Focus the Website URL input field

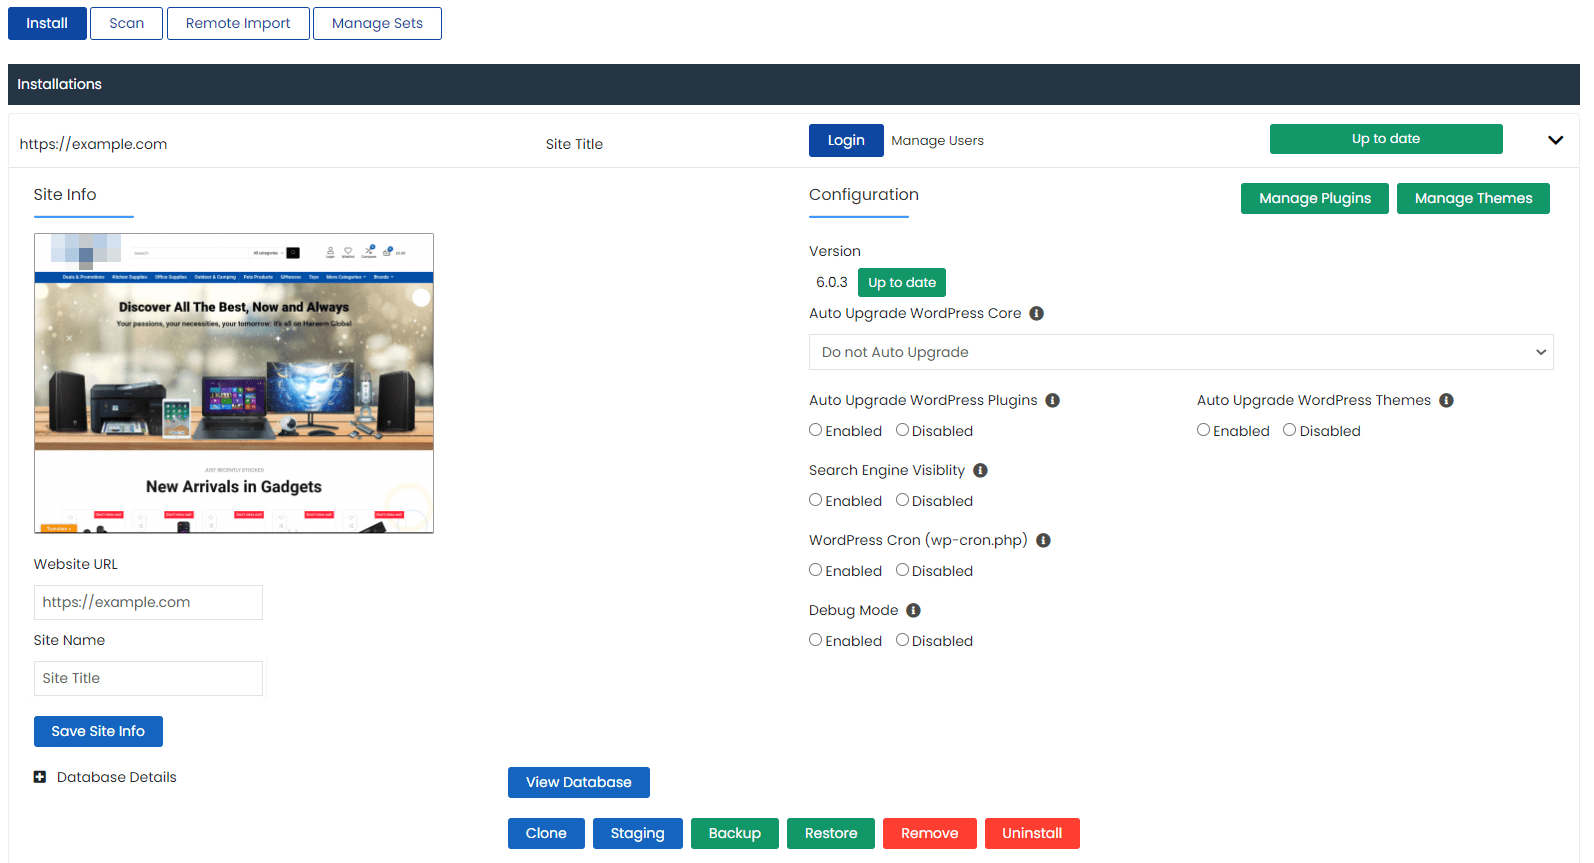[x=148, y=602]
